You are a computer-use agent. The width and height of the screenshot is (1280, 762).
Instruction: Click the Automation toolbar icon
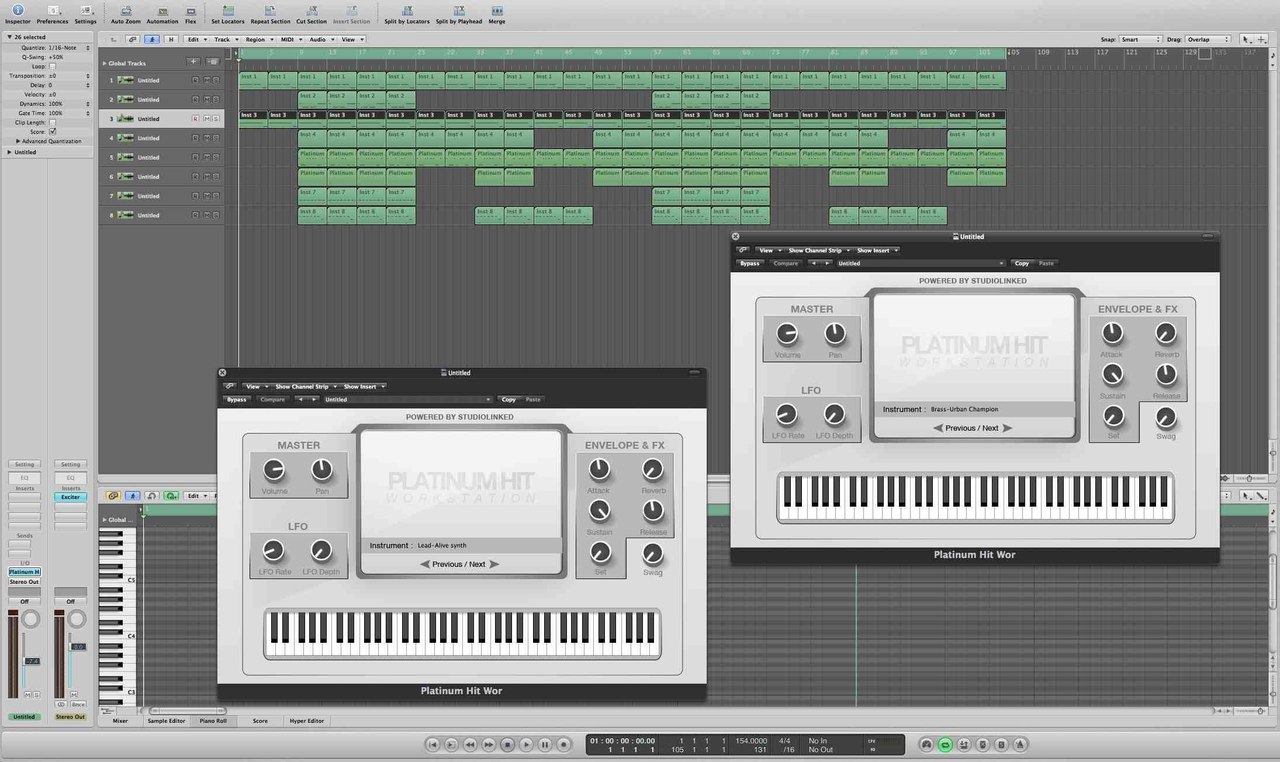point(162,13)
